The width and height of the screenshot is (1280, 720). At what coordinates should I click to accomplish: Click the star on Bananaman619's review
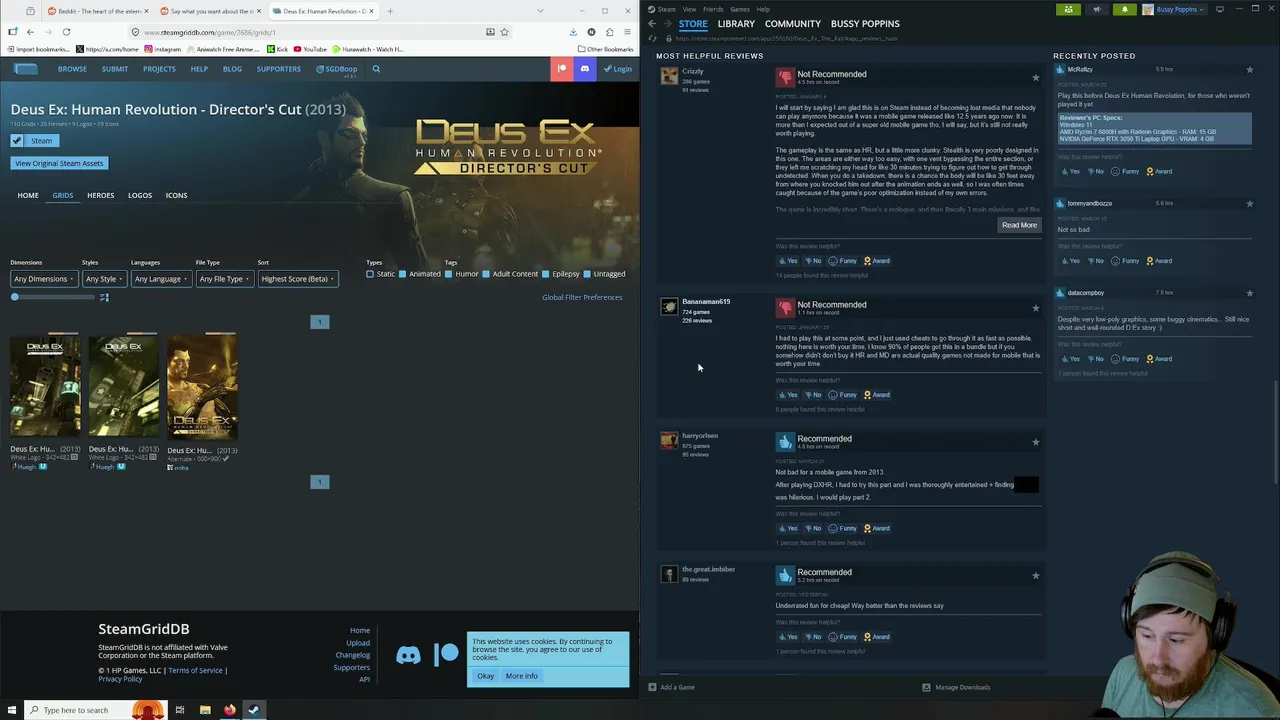[x=1035, y=307]
